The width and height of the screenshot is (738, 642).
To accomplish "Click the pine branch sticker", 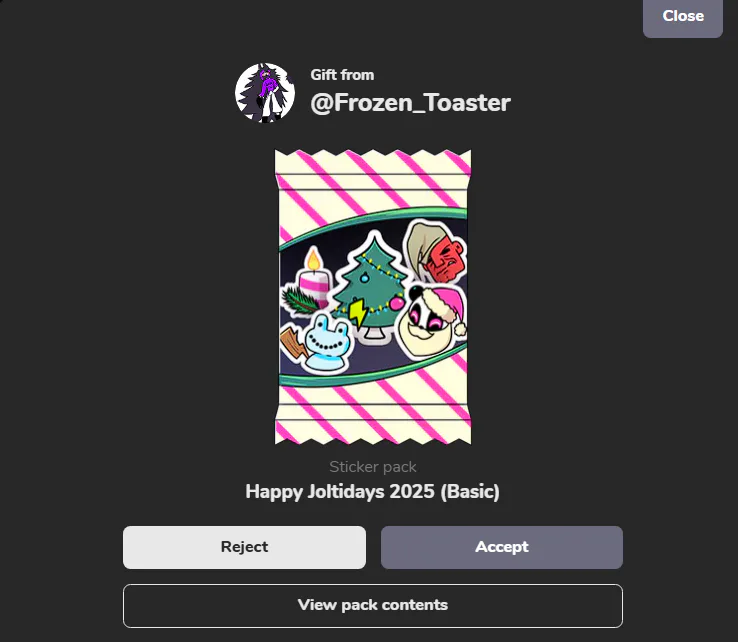I will (300, 300).
